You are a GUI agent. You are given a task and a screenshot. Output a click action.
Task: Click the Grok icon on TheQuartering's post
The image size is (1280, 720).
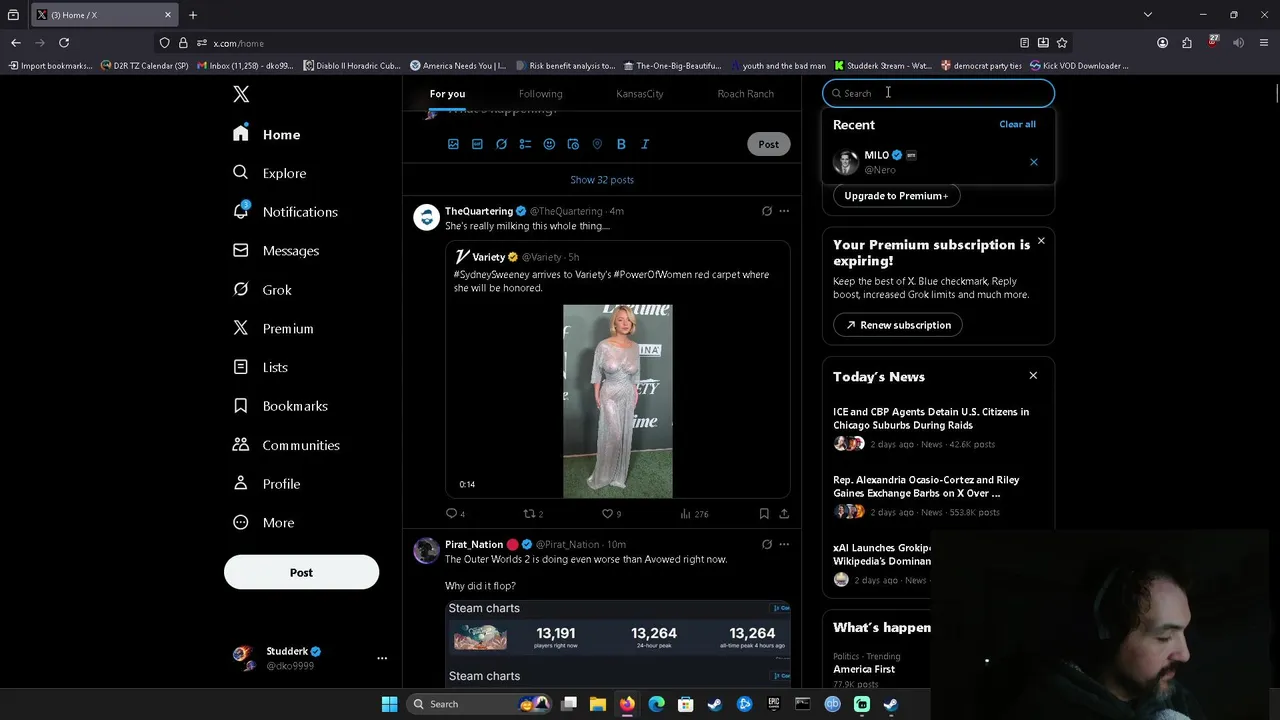click(767, 211)
